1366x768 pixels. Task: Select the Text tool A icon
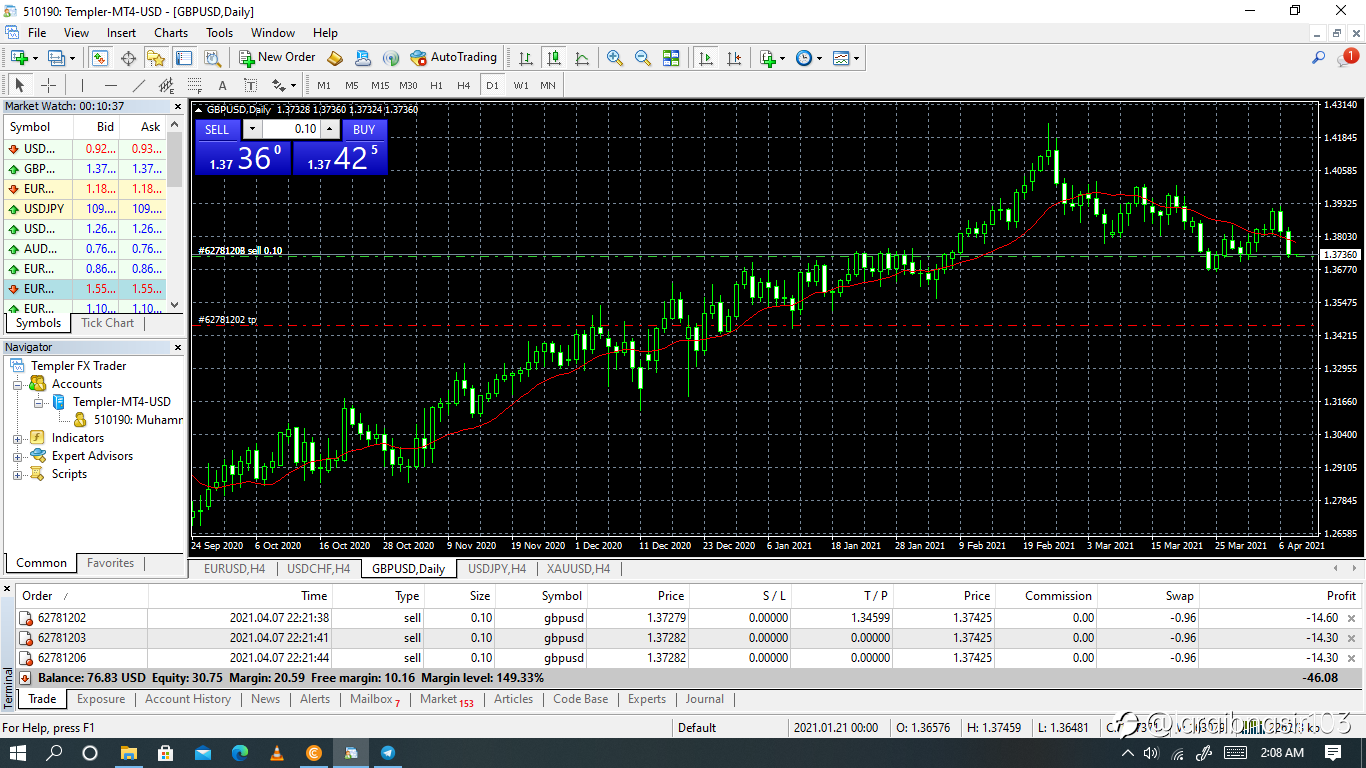tap(222, 85)
